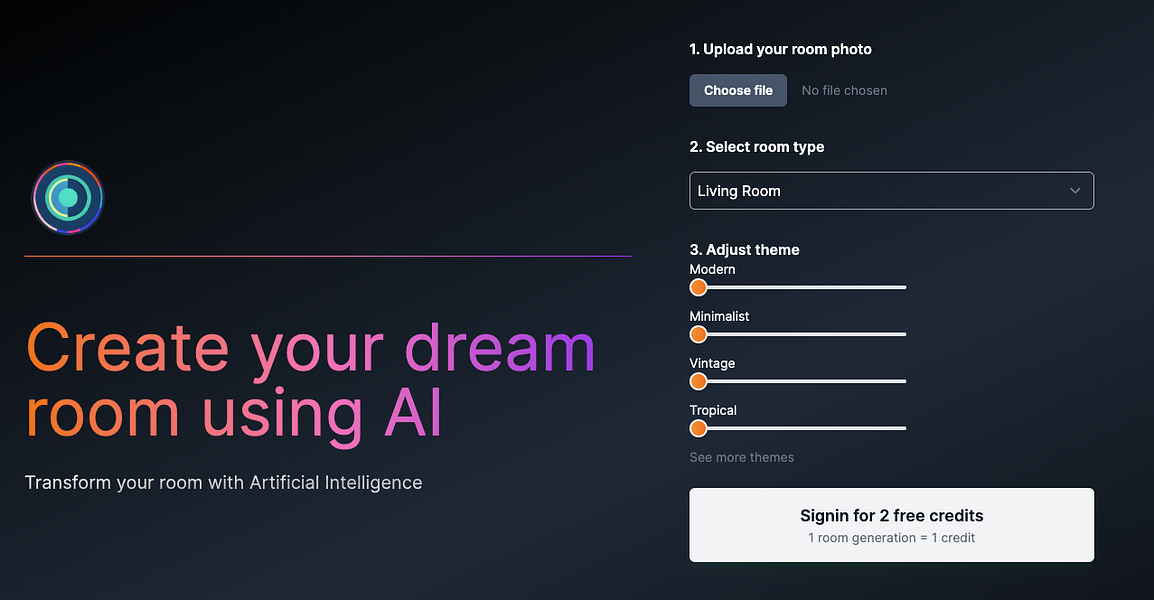1154x600 pixels.
Task: Open the Living Room room type dropdown
Action: (x=891, y=190)
